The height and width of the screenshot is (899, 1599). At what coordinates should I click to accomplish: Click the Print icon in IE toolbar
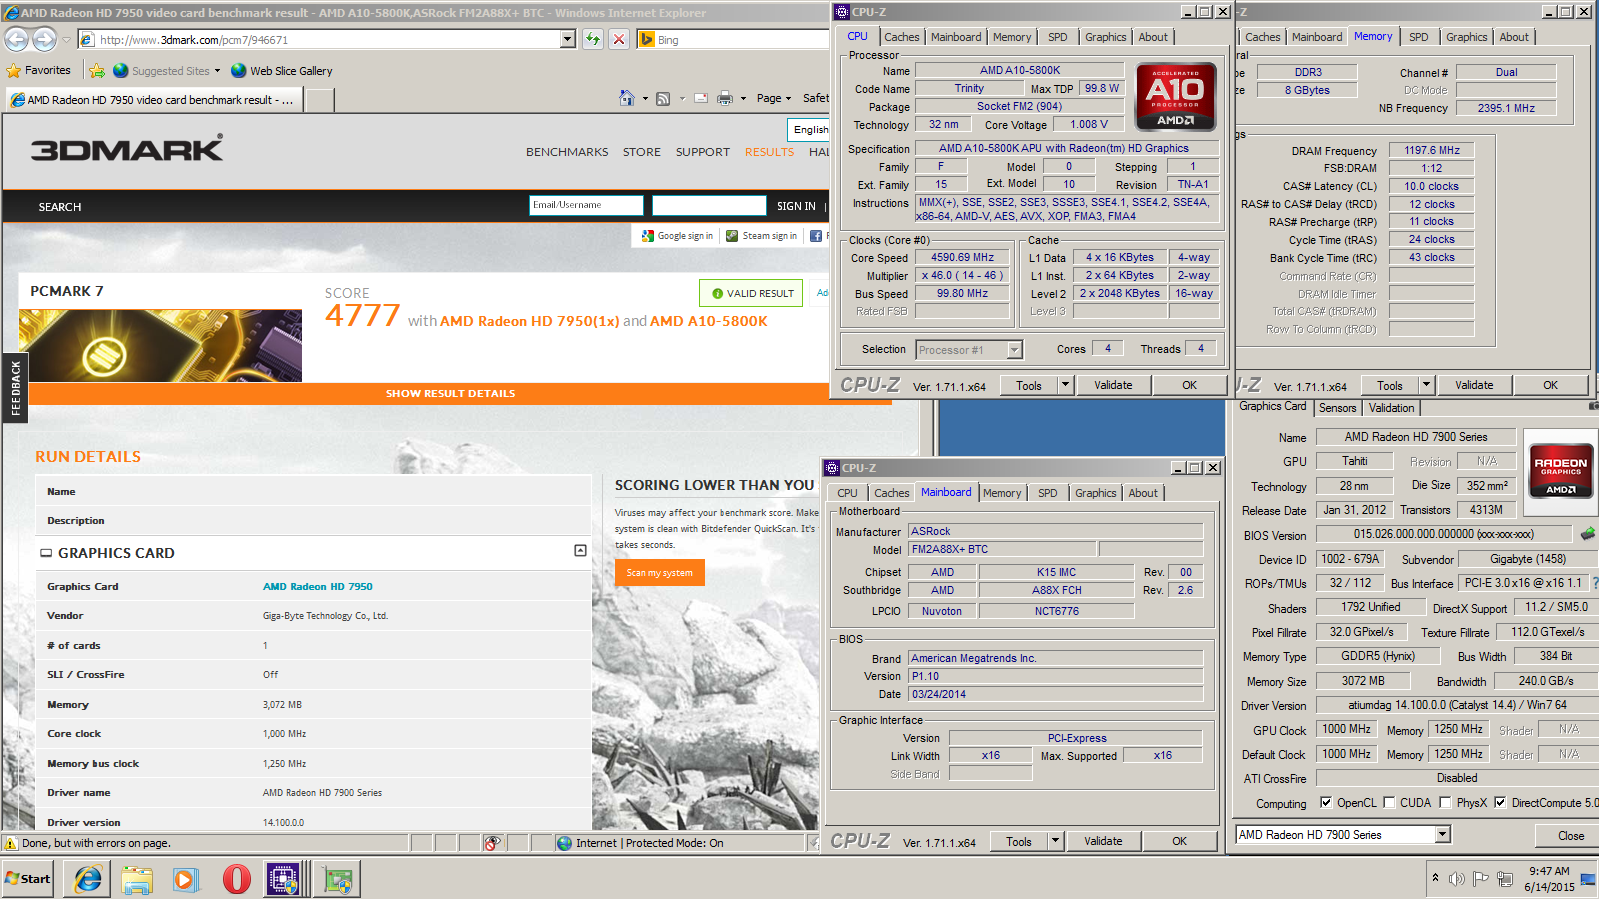[x=725, y=98]
